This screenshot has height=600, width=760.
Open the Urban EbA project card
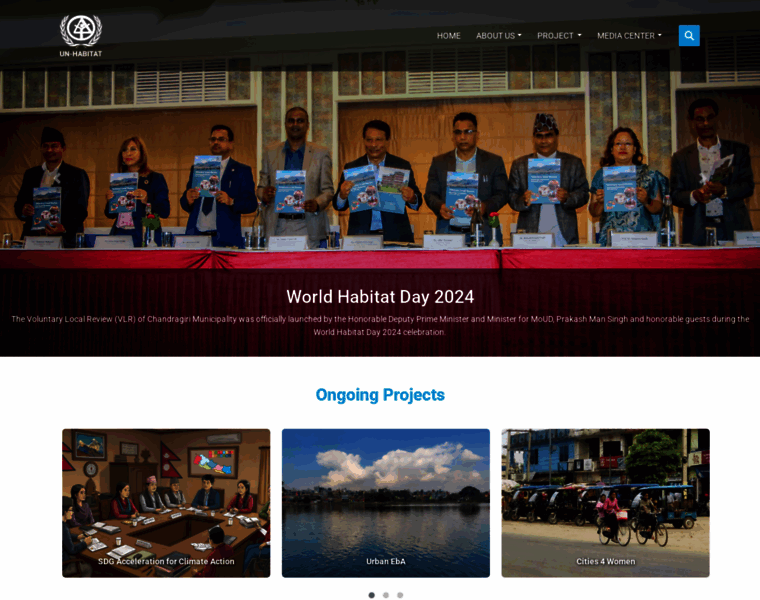coord(386,503)
